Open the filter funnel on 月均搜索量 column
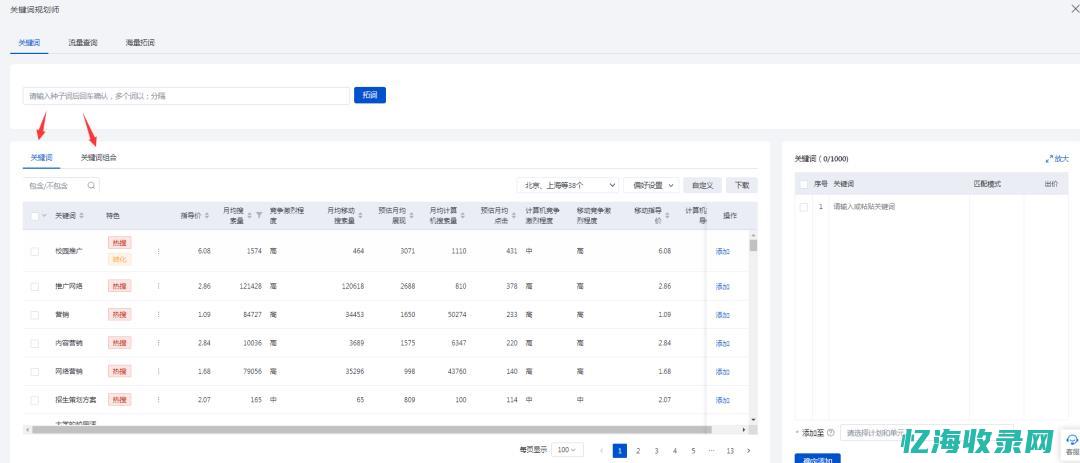Screen dimensions: 1080x463 pos(259,216)
